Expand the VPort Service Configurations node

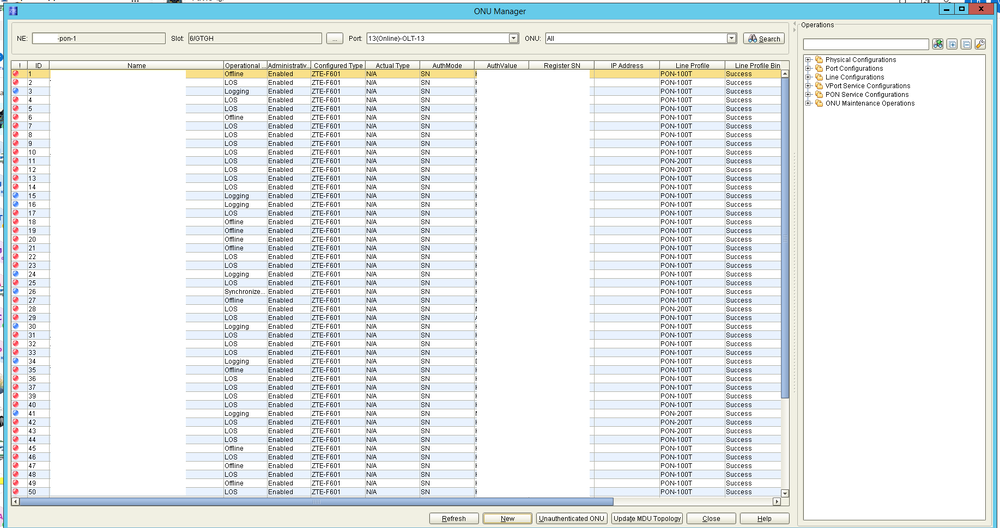click(x=808, y=85)
